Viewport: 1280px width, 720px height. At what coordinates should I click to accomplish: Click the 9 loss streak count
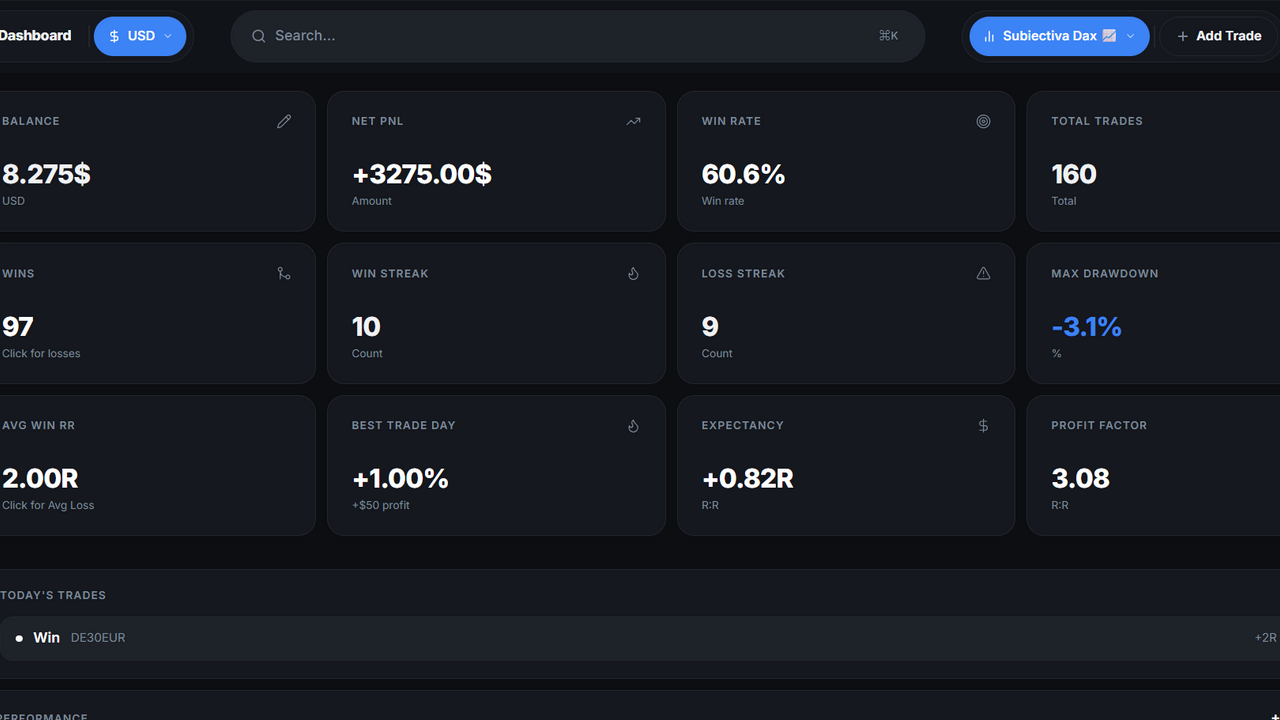click(710, 326)
